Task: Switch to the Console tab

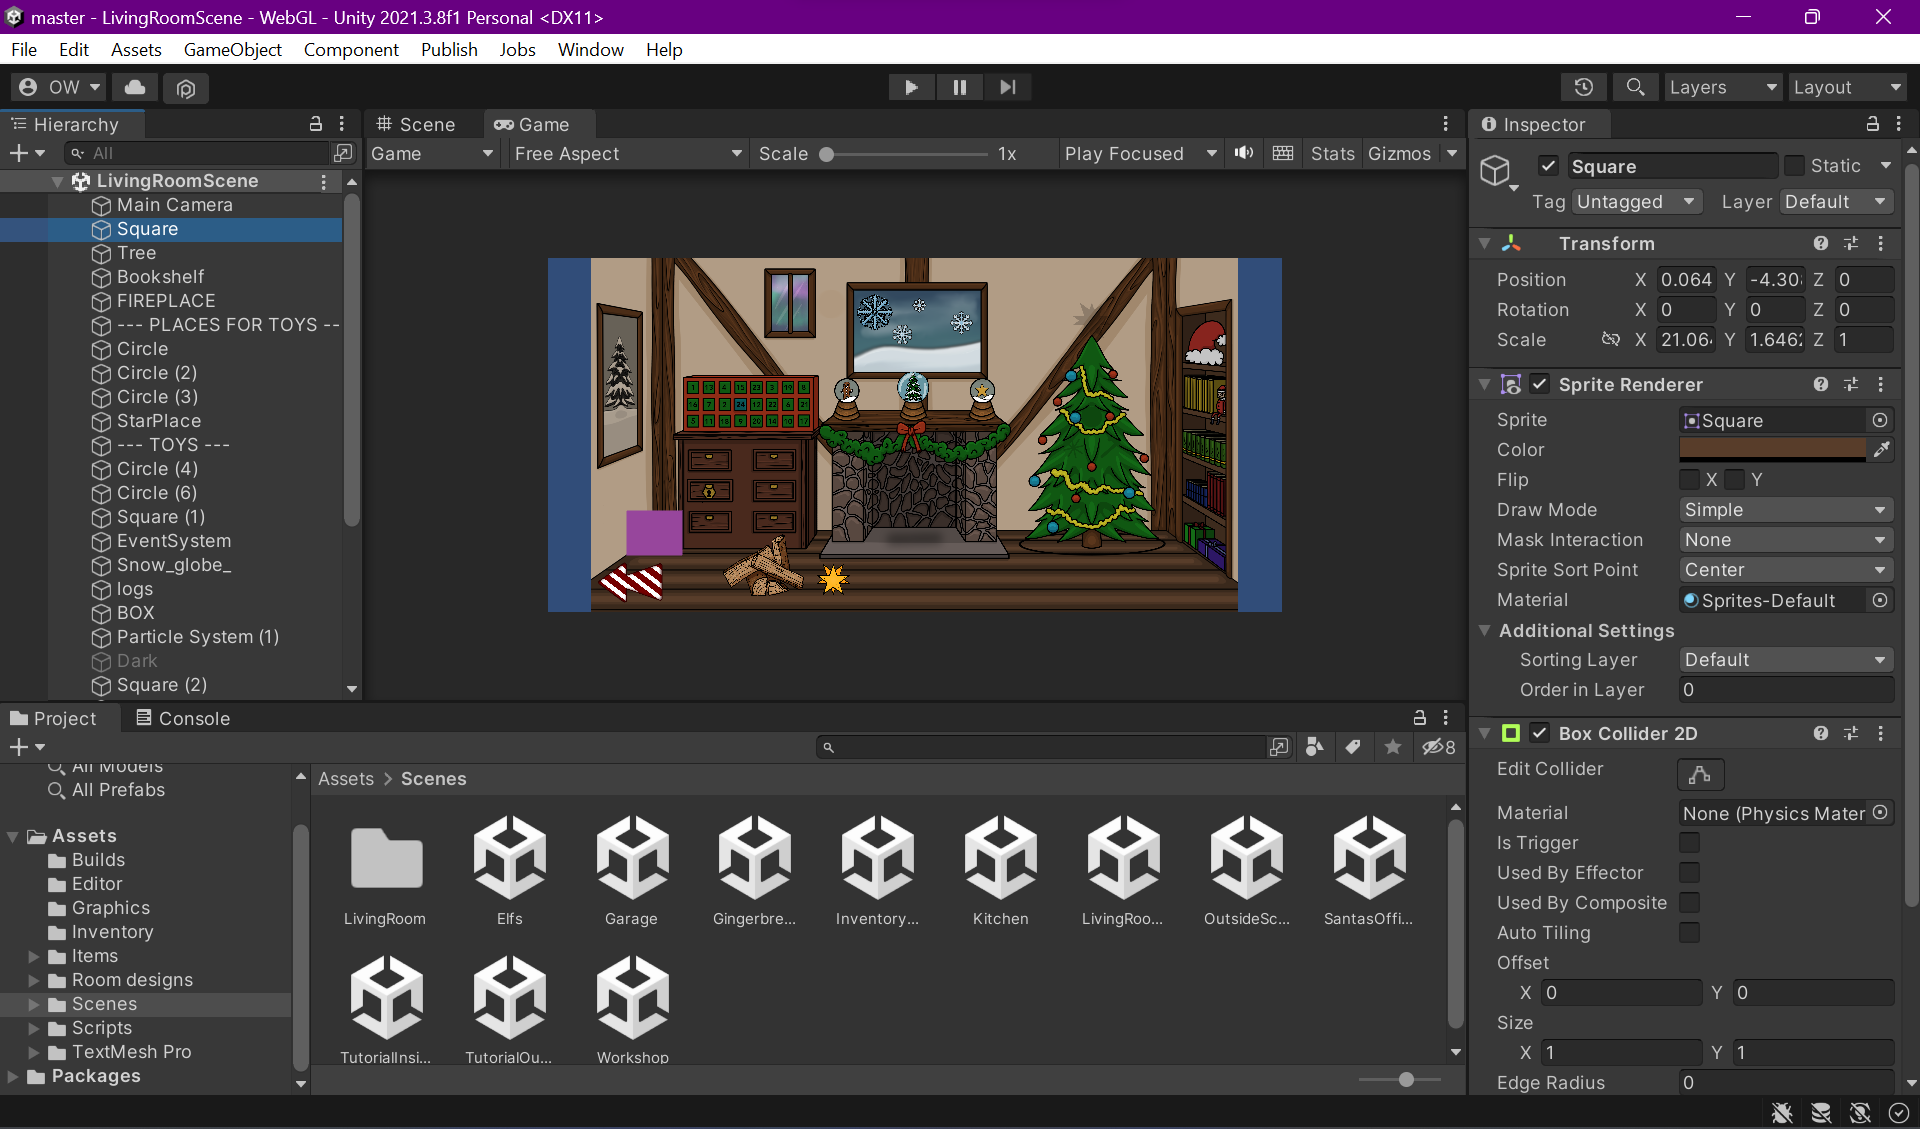Action: (x=183, y=718)
